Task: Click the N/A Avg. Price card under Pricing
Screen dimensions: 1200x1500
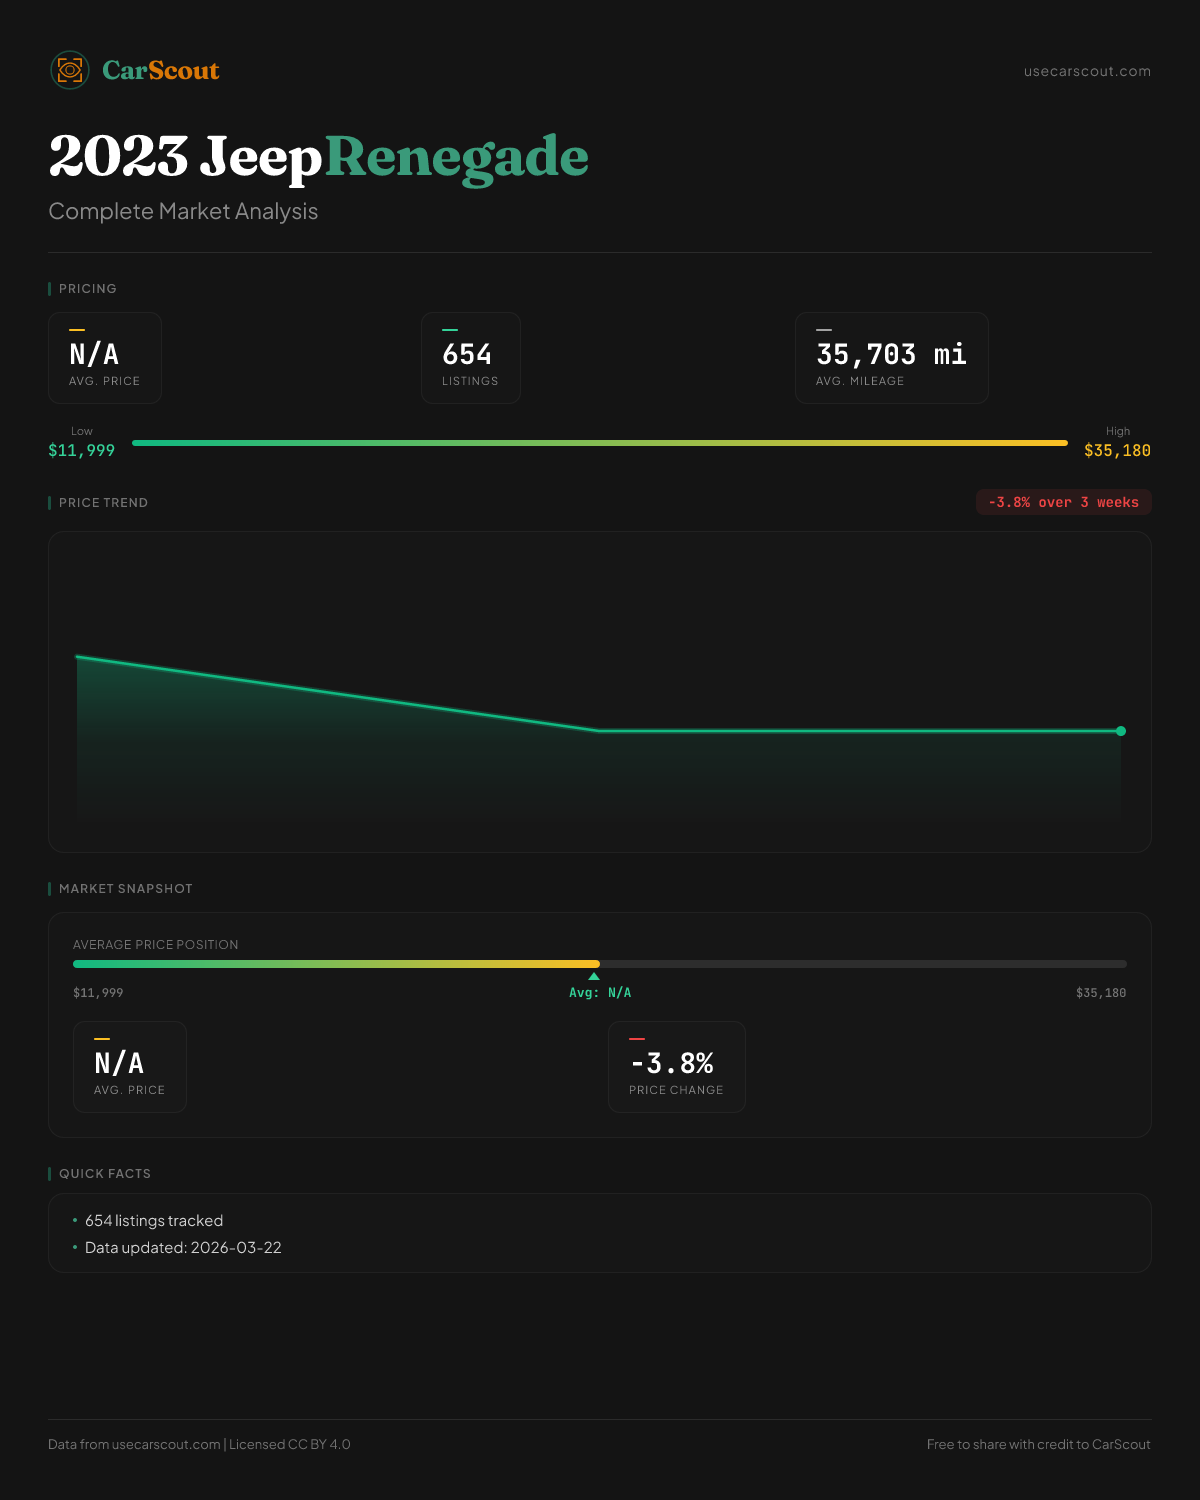Action: (105, 358)
